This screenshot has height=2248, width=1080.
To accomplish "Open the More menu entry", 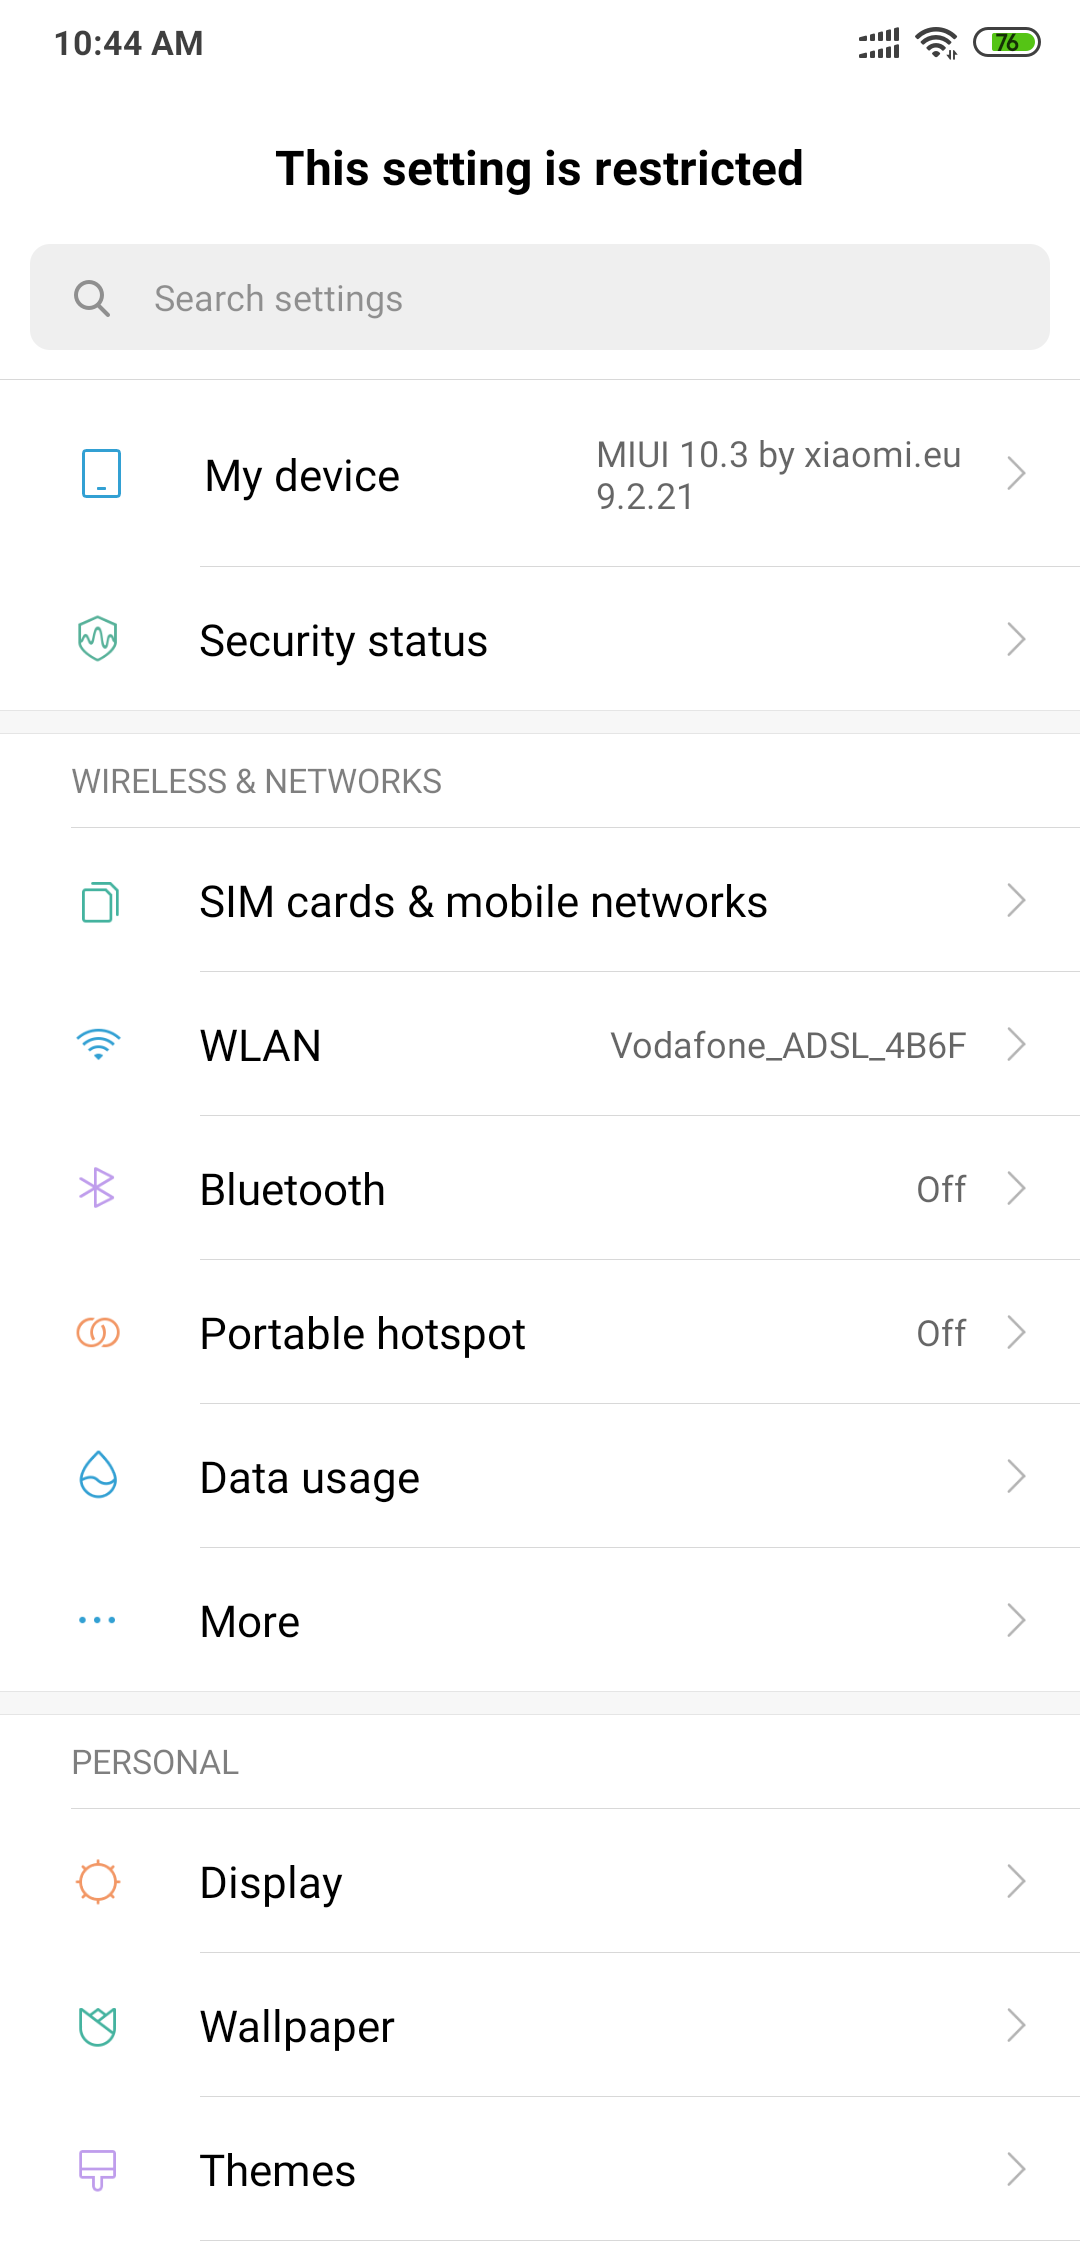I will 250,1621.
